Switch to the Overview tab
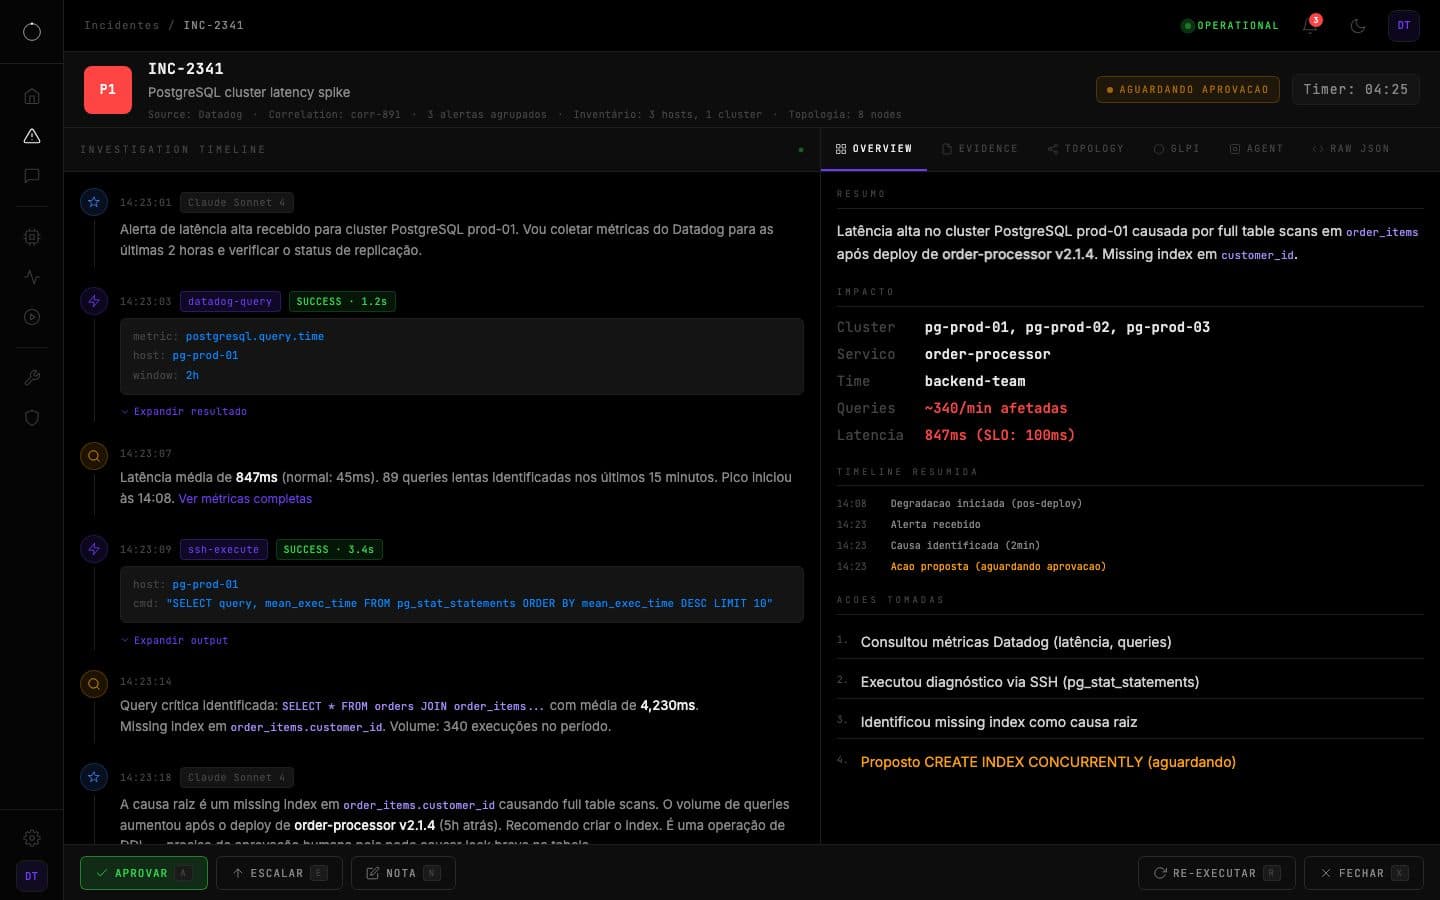 pos(874,149)
